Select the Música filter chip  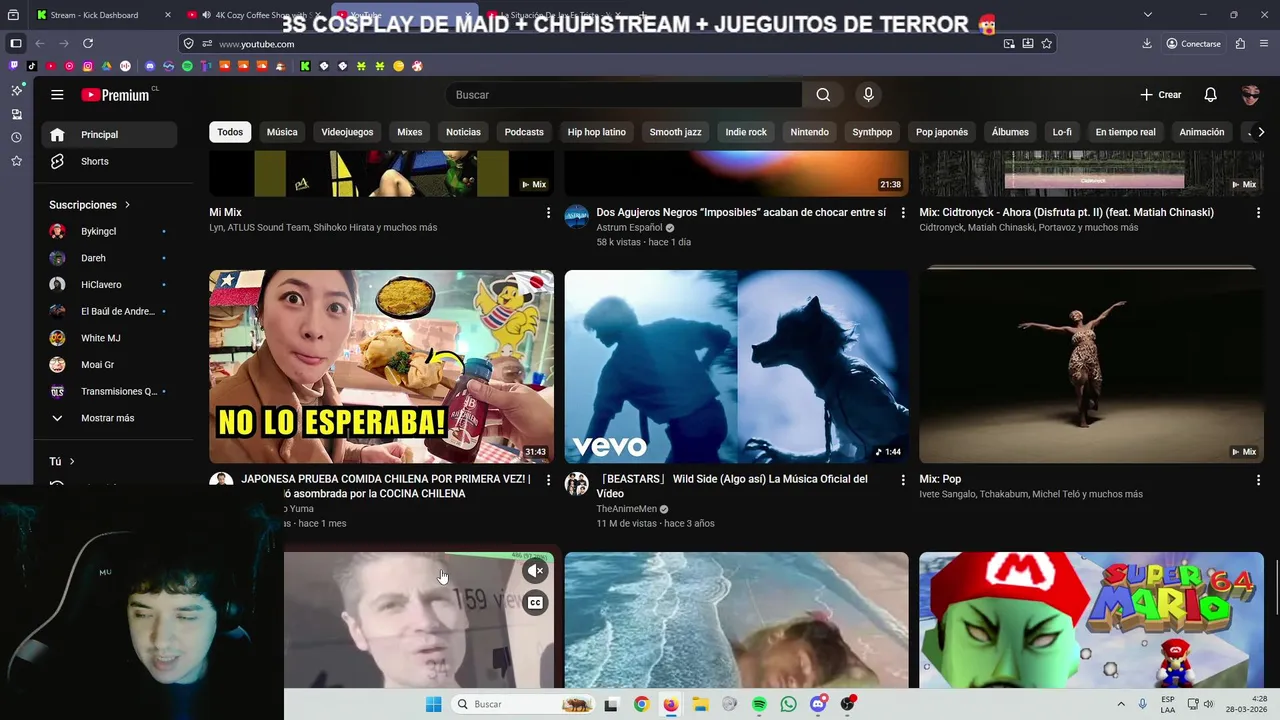coord(282,132)
